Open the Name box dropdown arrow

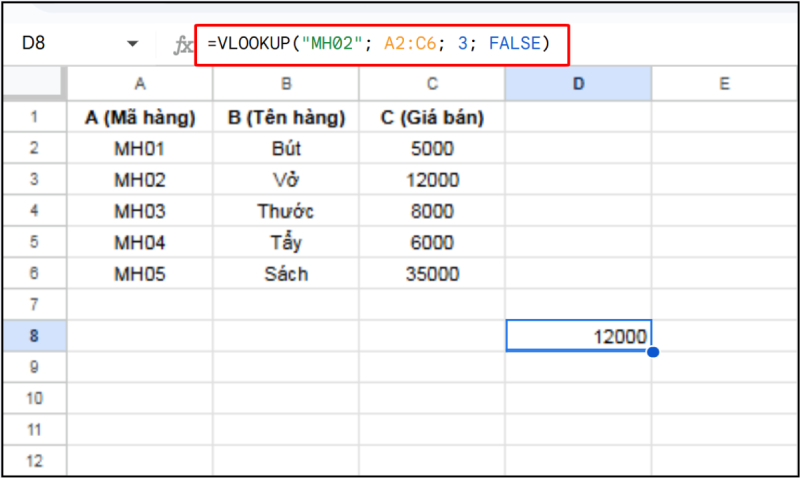(x=133, y=44)
